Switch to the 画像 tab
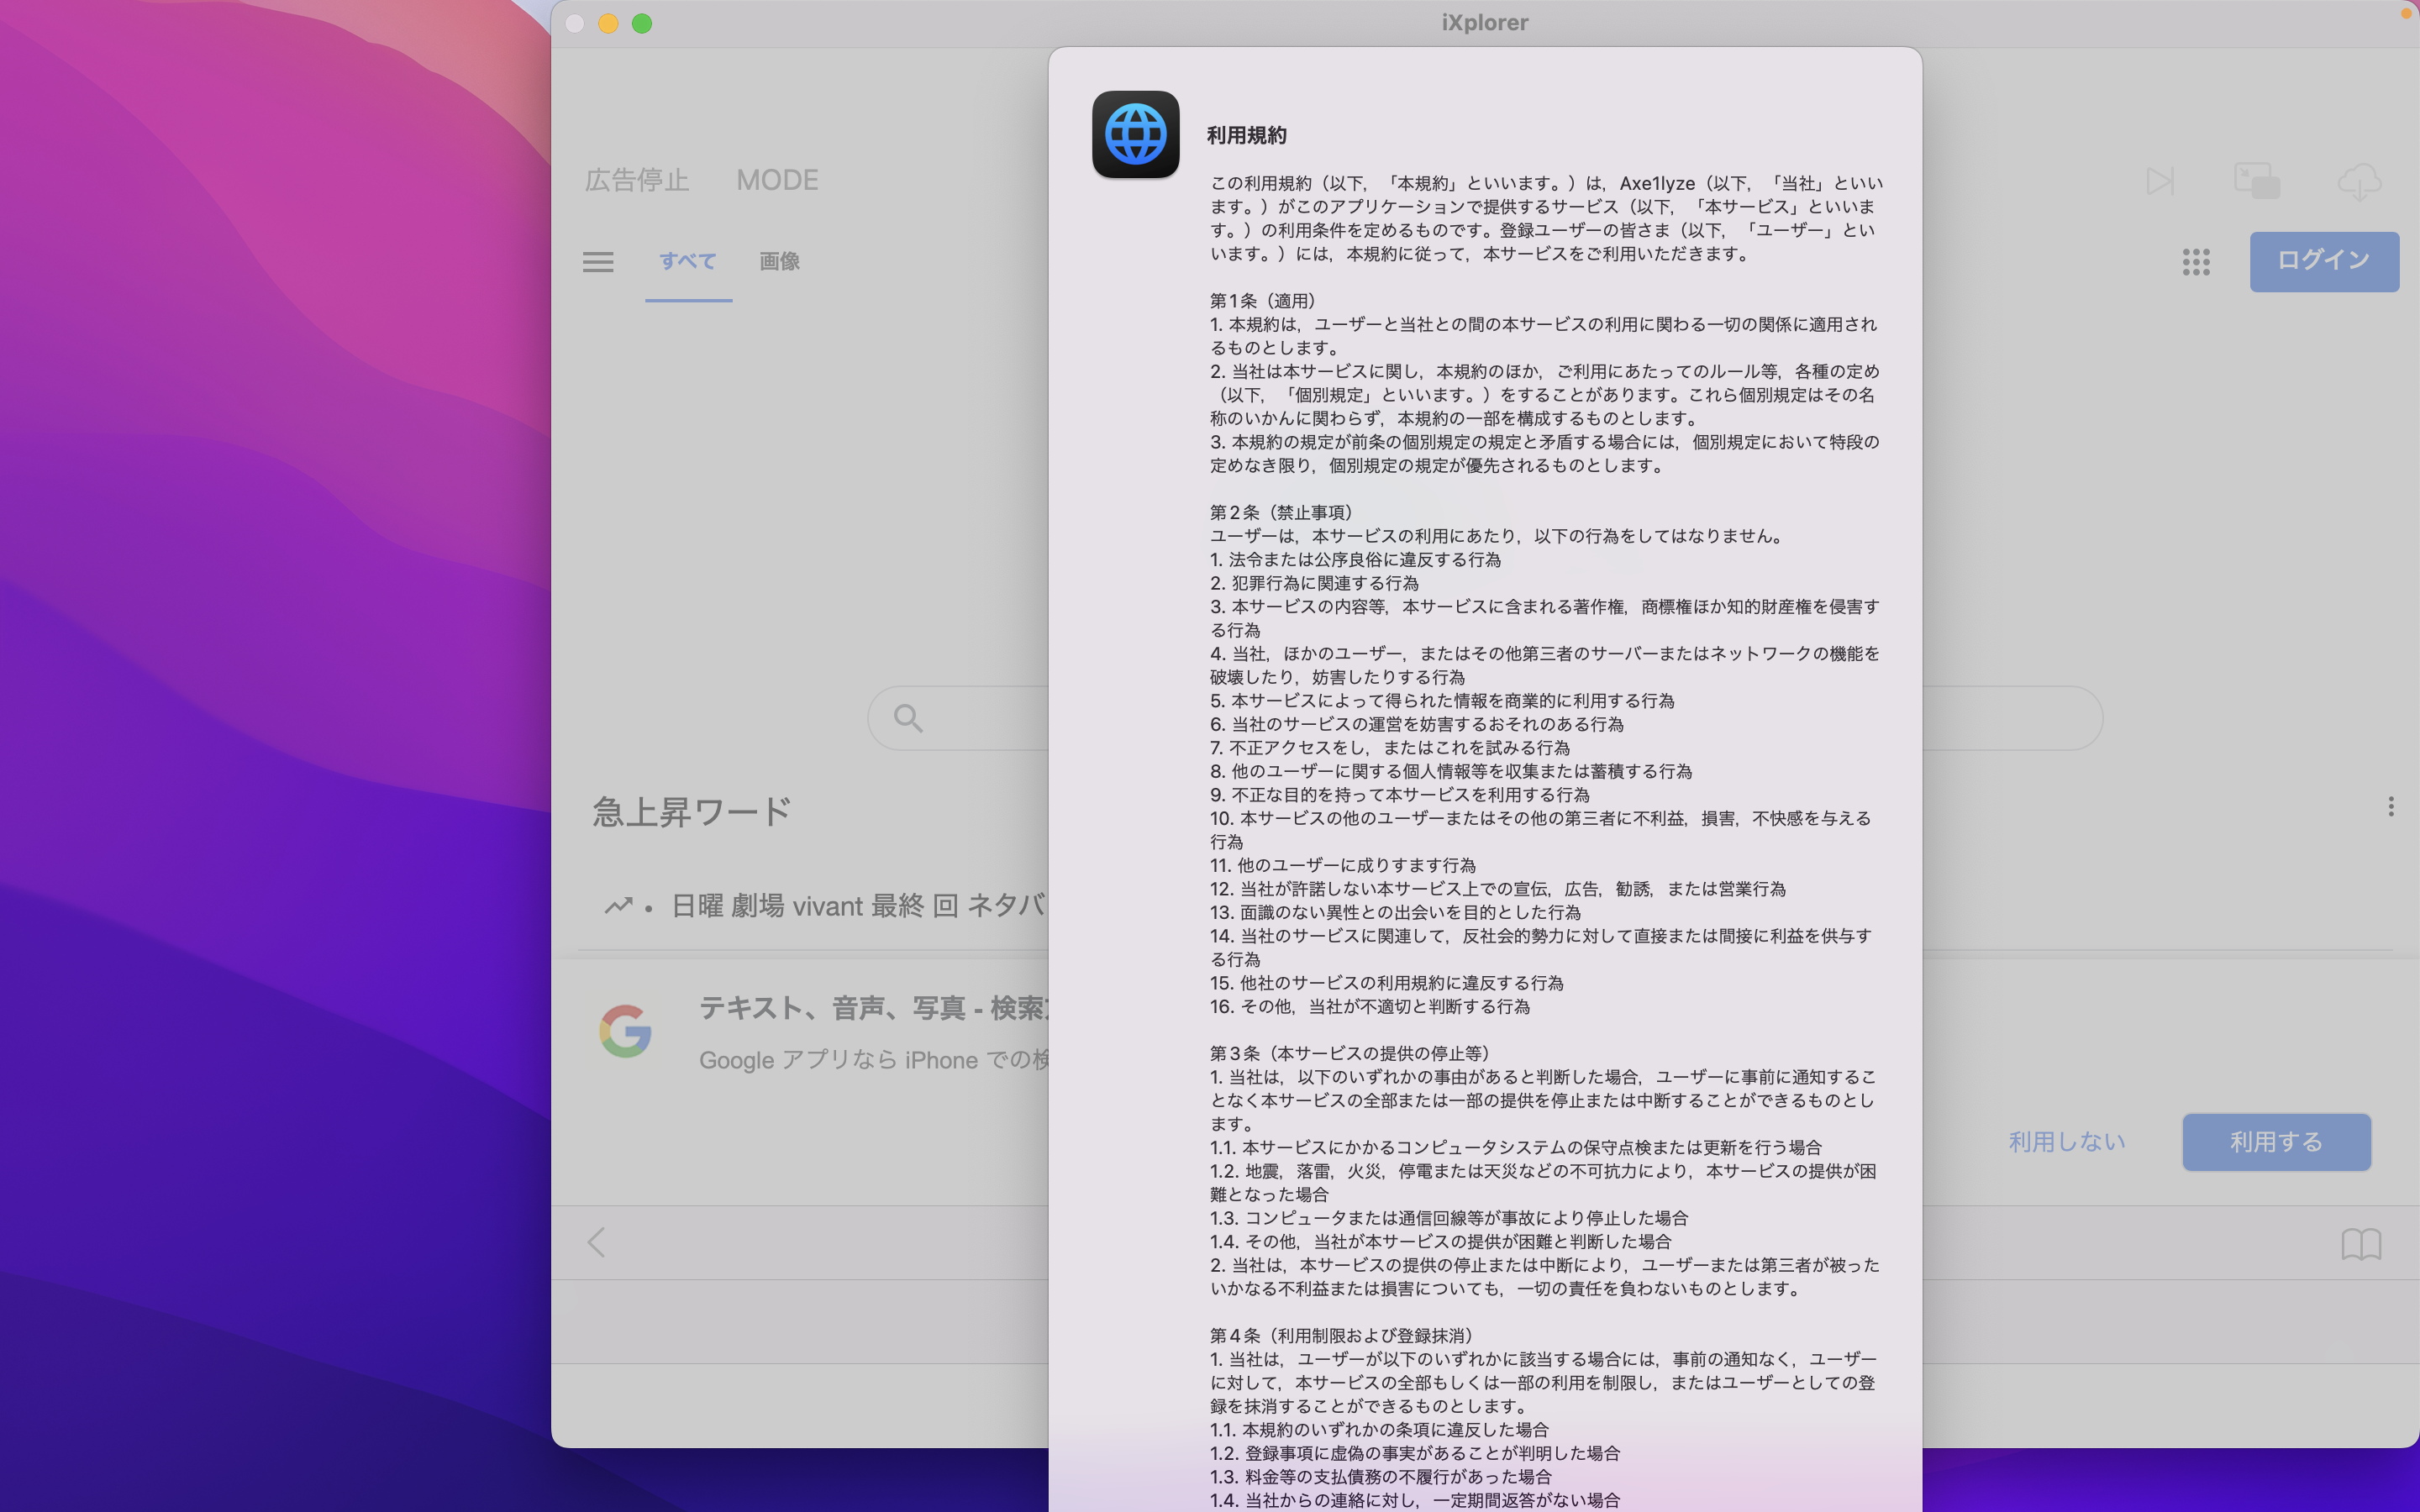This screenshot has height=1512, width=2420. tap(779, 262)
